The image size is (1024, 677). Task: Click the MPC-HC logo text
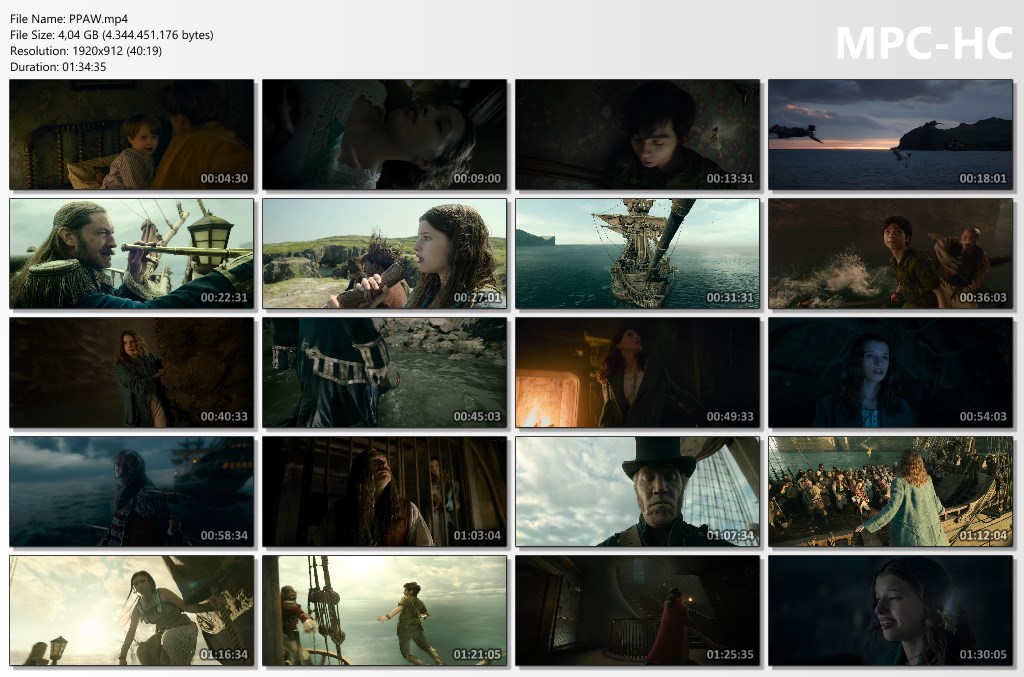tap(923, 43)
